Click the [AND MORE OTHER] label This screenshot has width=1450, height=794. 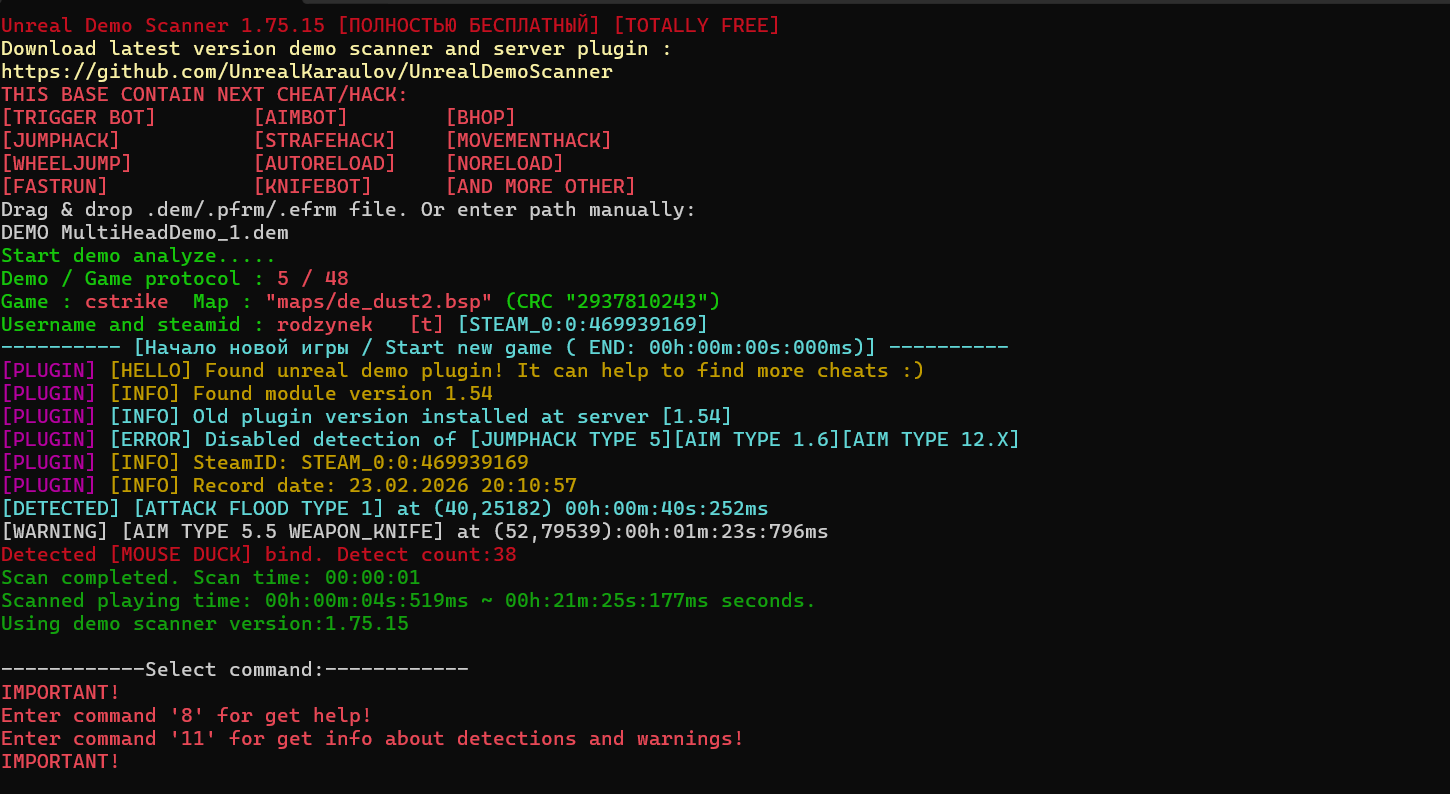point(540,187)
